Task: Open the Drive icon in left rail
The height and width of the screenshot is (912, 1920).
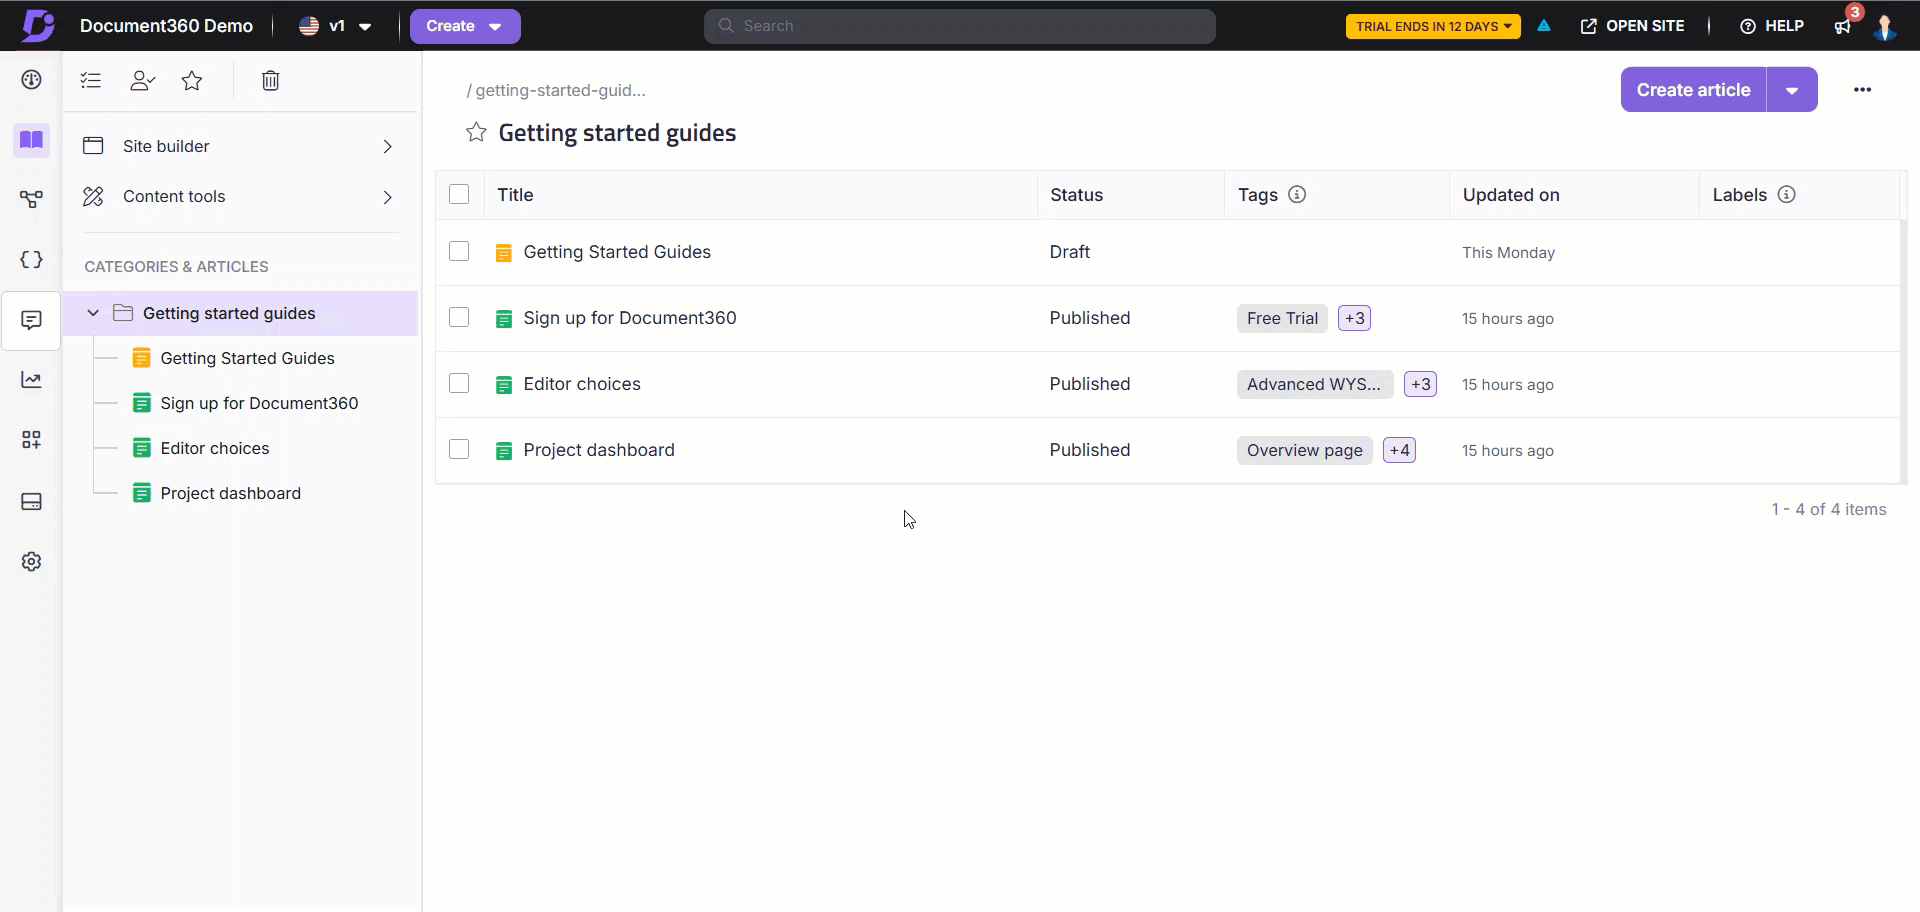Action: click(32, 502)
